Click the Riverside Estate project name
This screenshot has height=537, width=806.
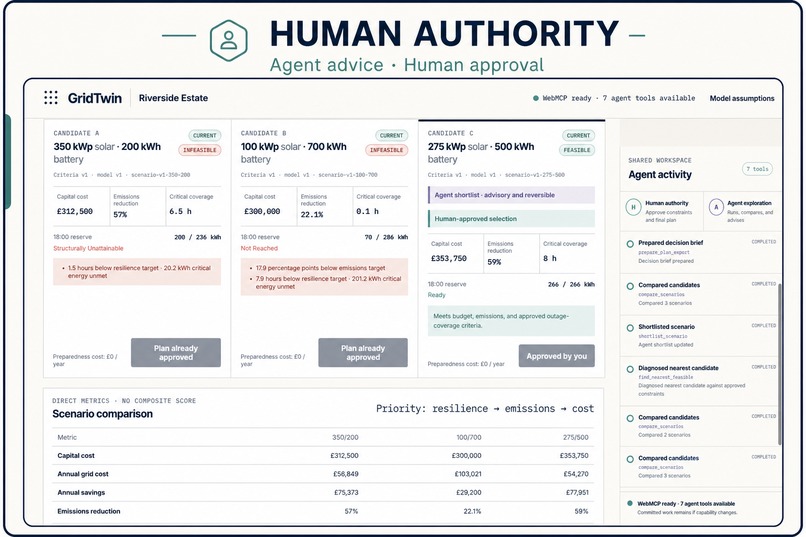point(173,98)
